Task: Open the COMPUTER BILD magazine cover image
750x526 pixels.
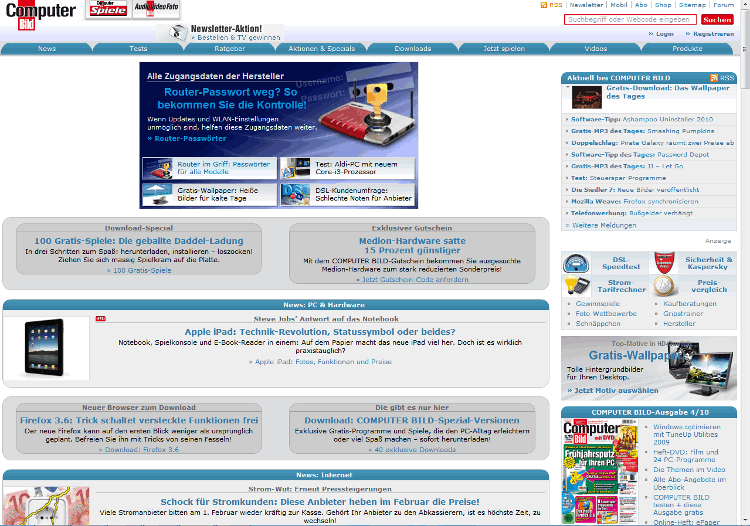Action: (600, 471)
